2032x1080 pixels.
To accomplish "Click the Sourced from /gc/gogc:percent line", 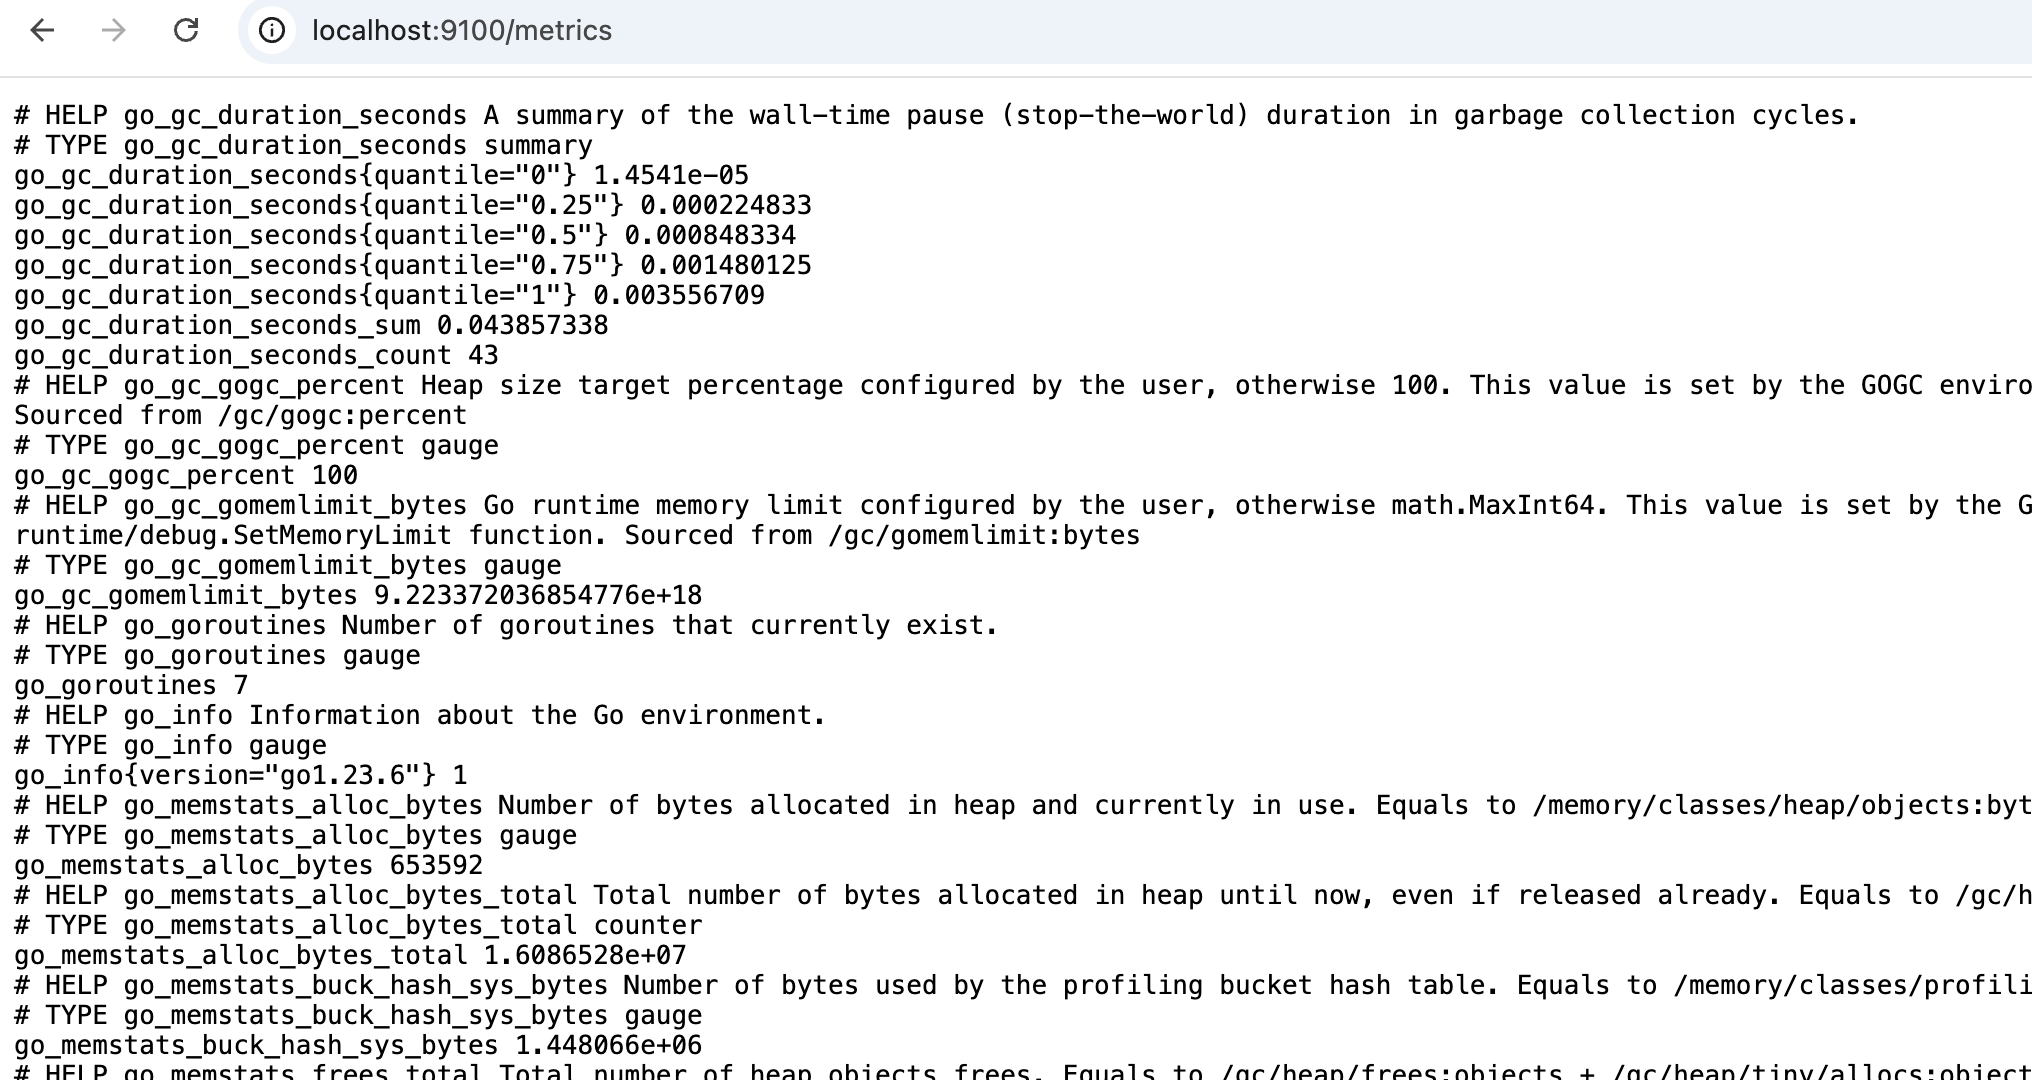I will click(240, 416).
